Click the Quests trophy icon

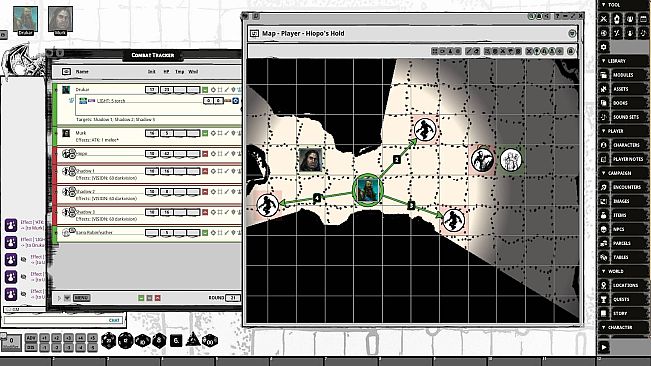[x=604, y=300]
